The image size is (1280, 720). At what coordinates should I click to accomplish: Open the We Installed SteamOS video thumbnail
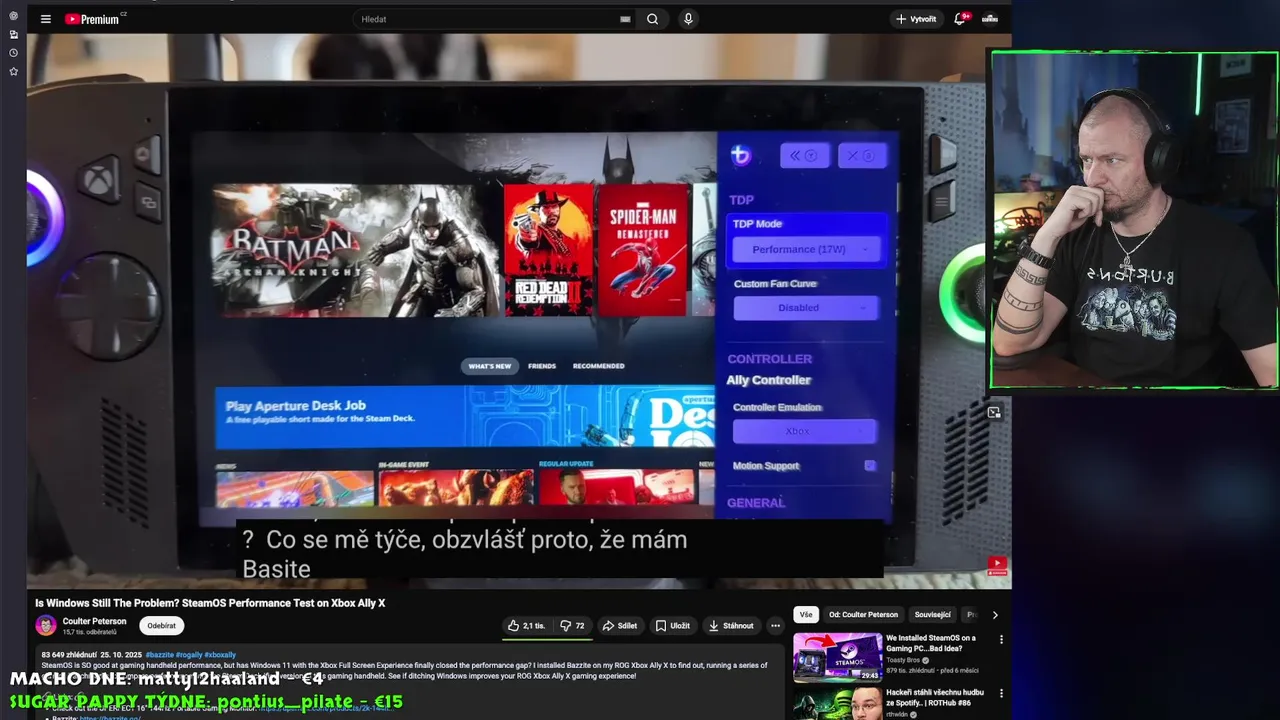pos(837,657)
